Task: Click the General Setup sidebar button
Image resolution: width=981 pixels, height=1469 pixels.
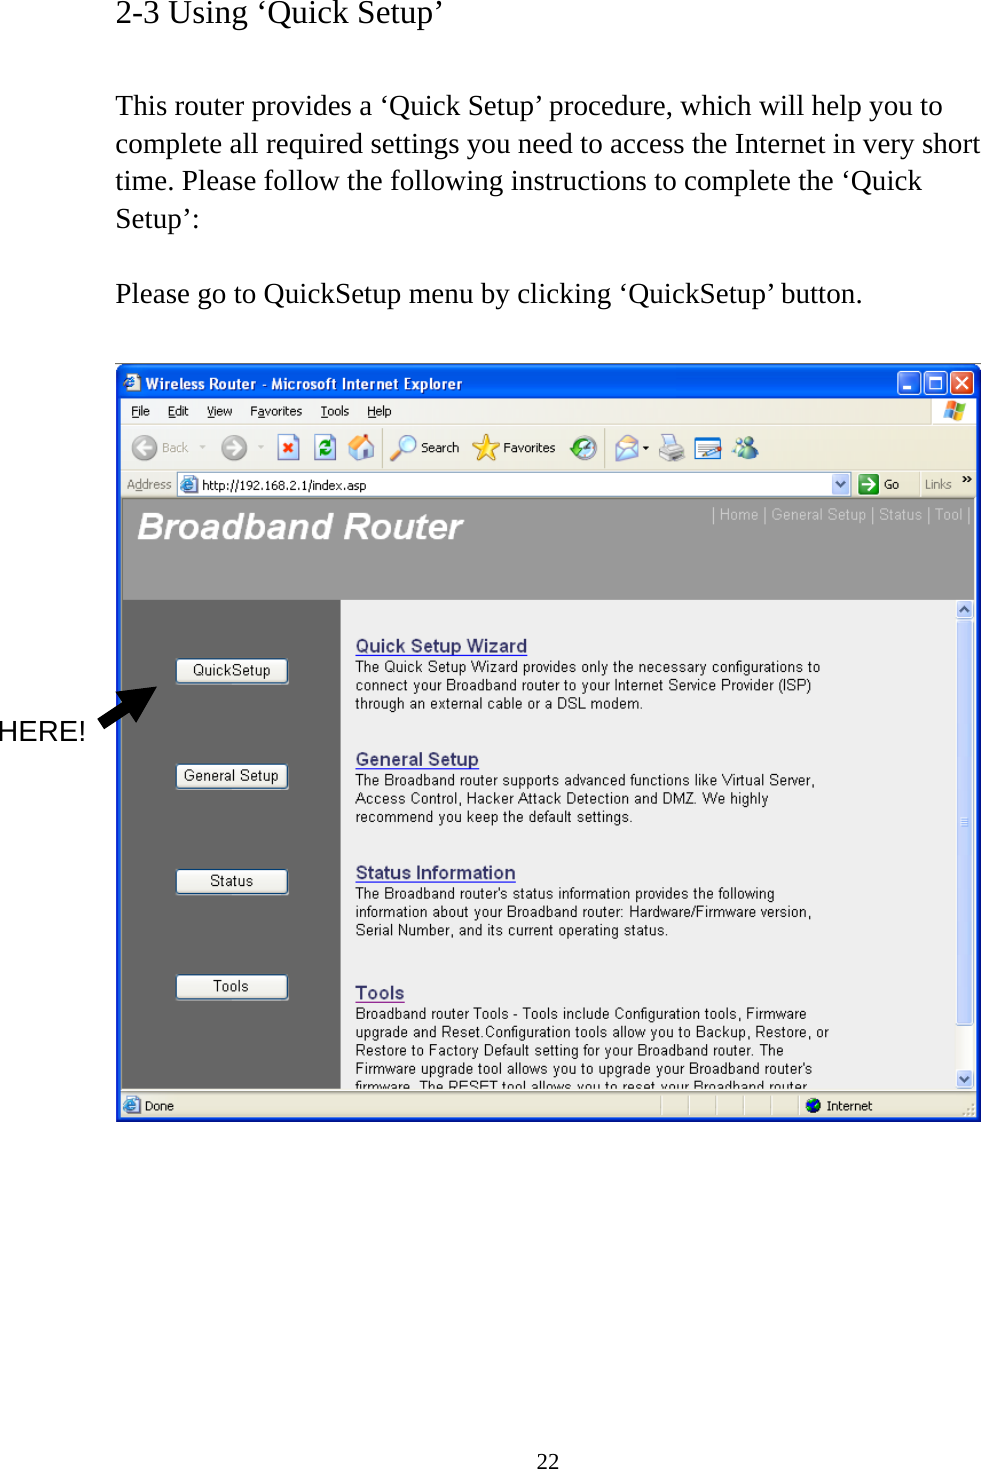Action: pyautogui.click(x=232, y=776)
